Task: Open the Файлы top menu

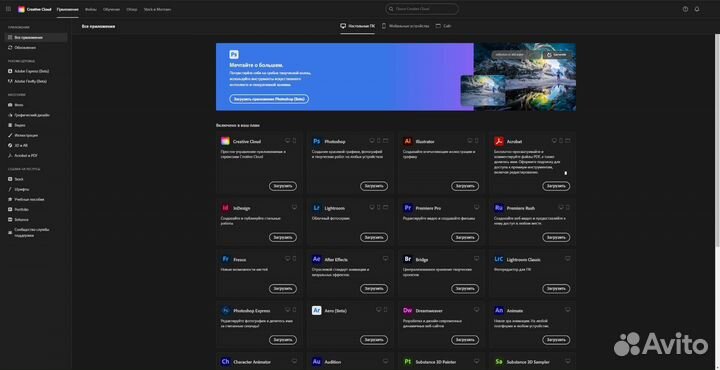Action: point(90,9)
